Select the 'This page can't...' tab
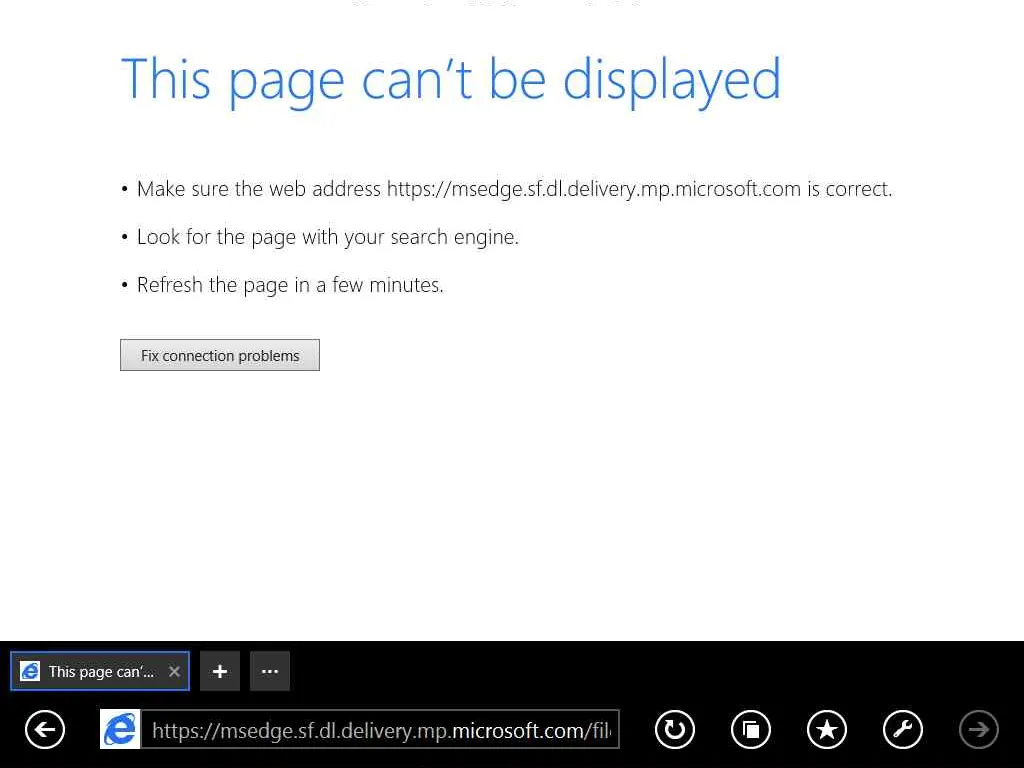This screenshot has height=768, width=1024. [x=100, y=671]
